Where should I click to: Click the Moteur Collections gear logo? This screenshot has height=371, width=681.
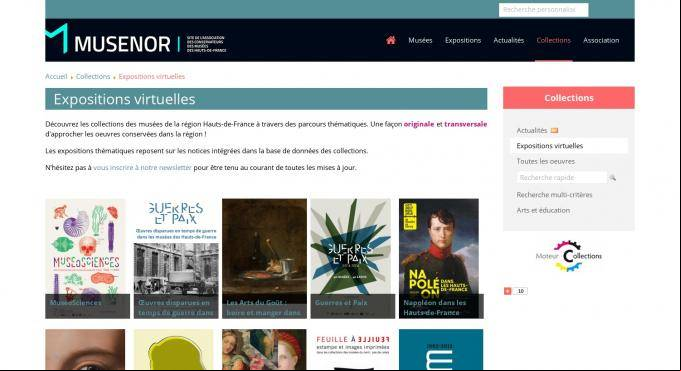pos(569,256)
